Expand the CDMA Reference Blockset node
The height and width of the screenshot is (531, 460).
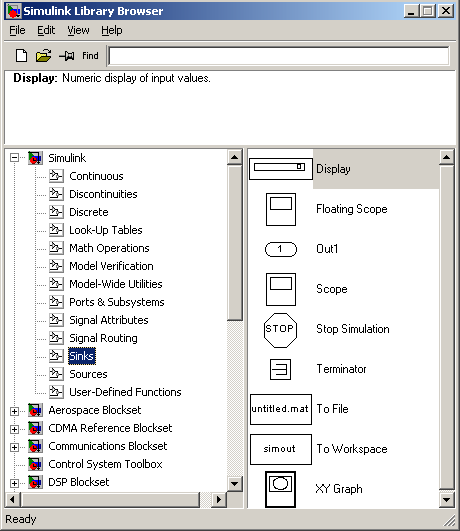(x=14, y=429)
